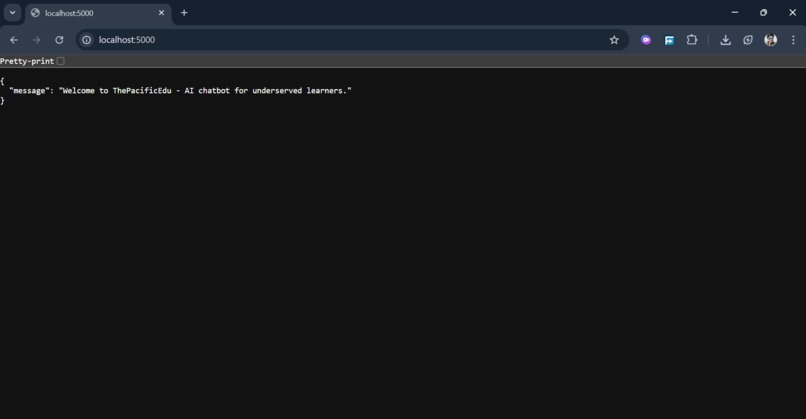This screenshot has height=419, width=806.
Task: View site information icon in address bar
Action: [87, 40]
